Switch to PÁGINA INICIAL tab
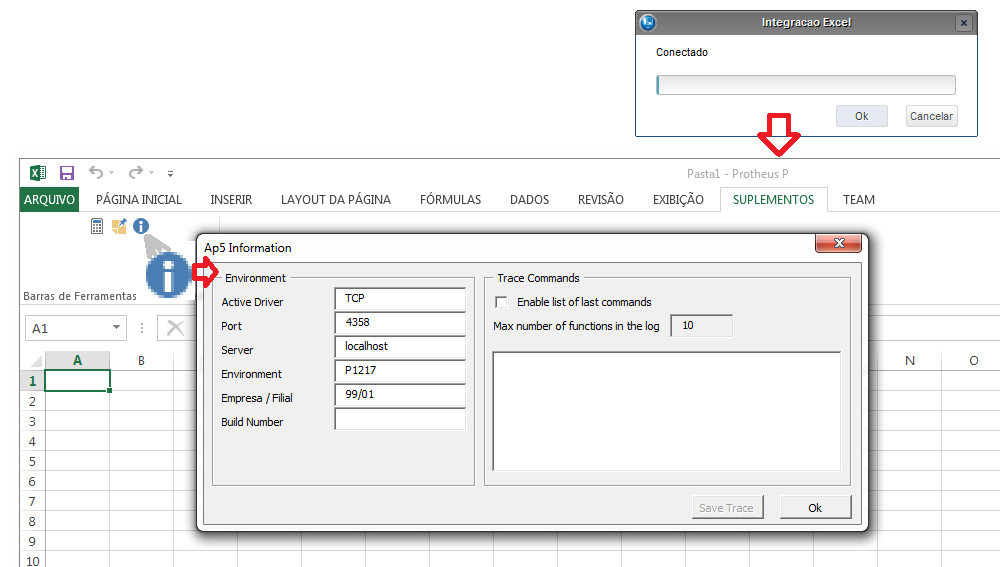 [139, 200]
